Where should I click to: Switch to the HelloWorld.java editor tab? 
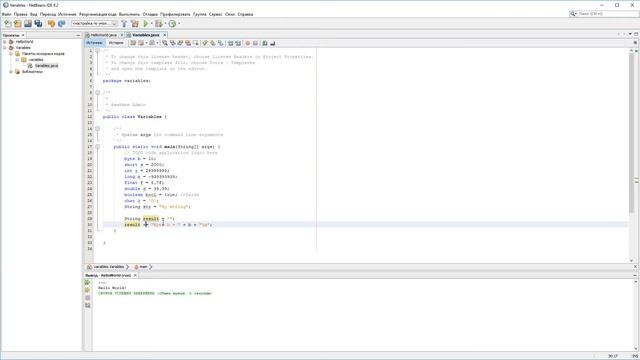(x=103, y=35)
